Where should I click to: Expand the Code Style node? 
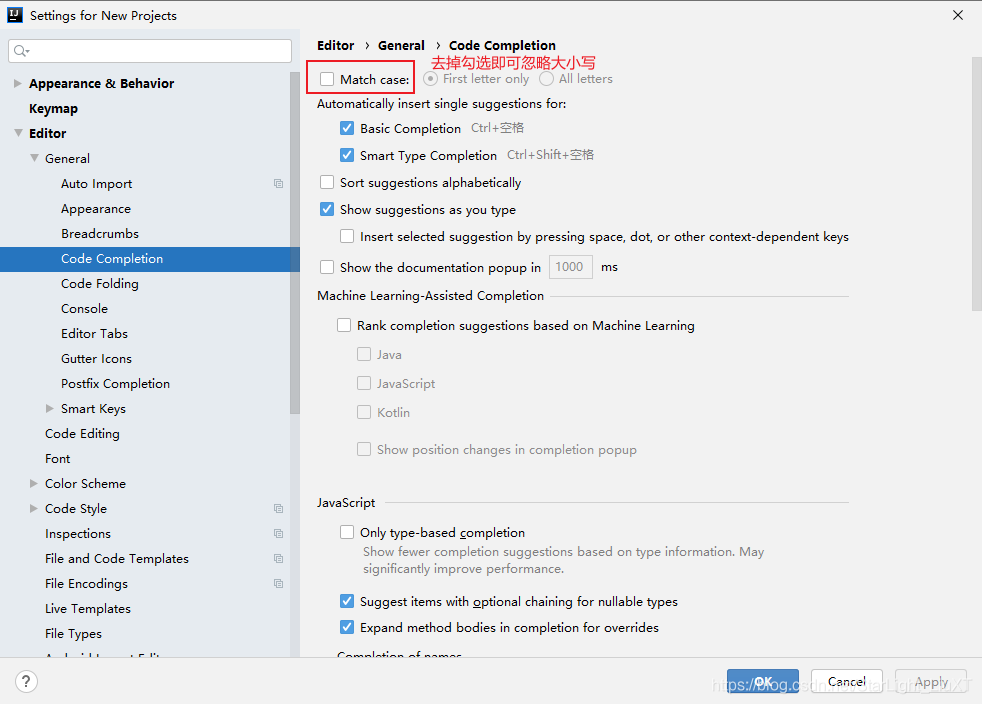point(34,509)
